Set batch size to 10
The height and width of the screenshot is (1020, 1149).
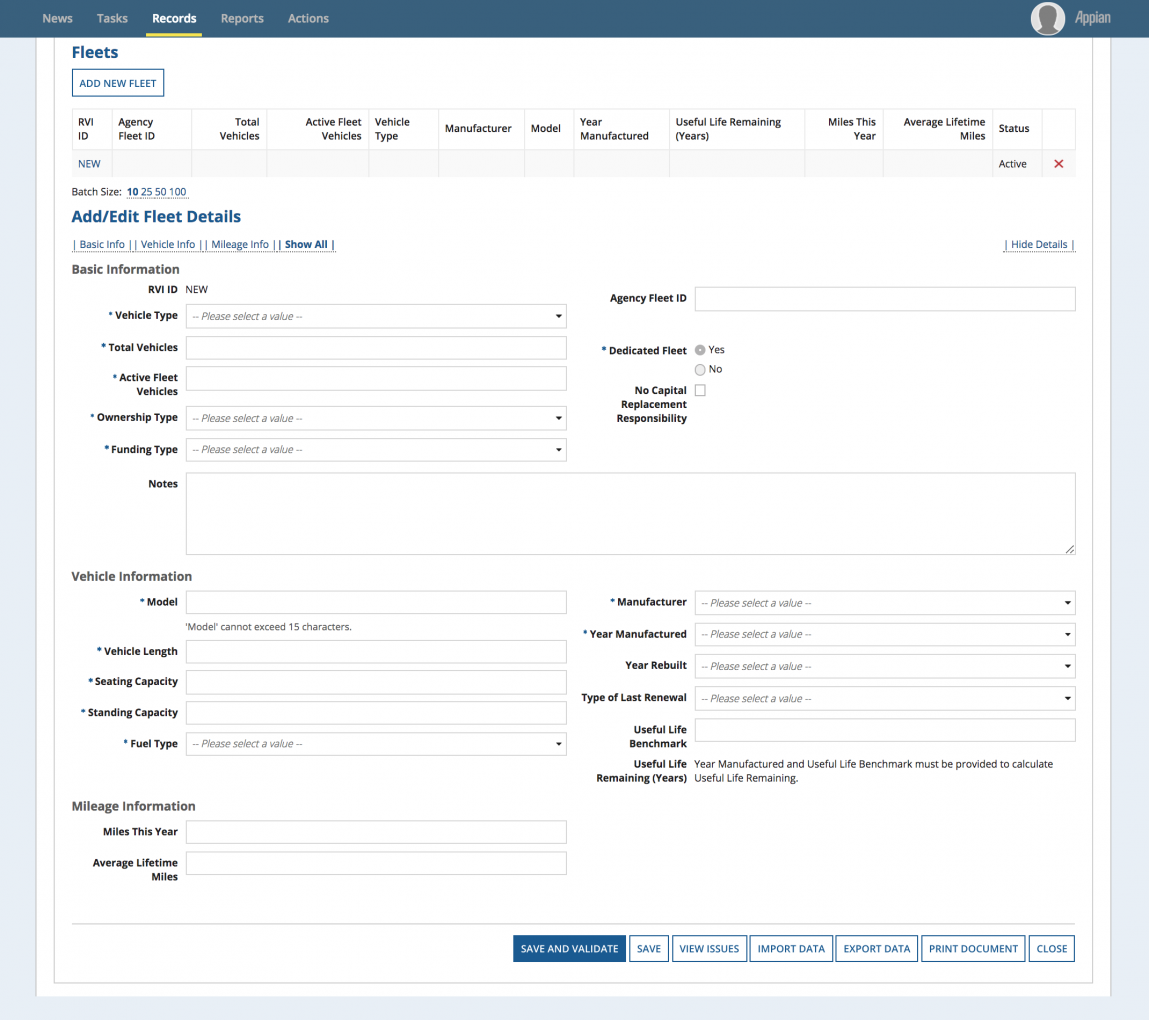pos(133,192)
